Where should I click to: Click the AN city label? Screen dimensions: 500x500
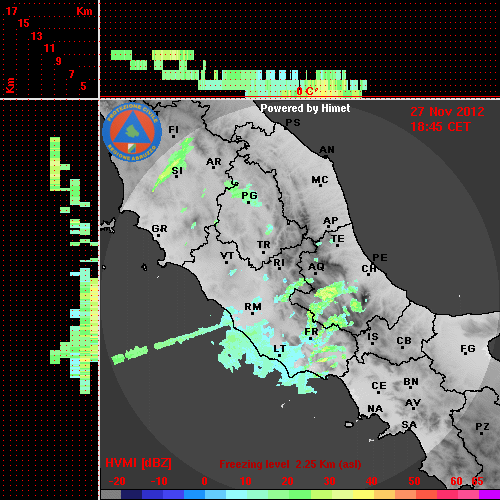[327, 150]
